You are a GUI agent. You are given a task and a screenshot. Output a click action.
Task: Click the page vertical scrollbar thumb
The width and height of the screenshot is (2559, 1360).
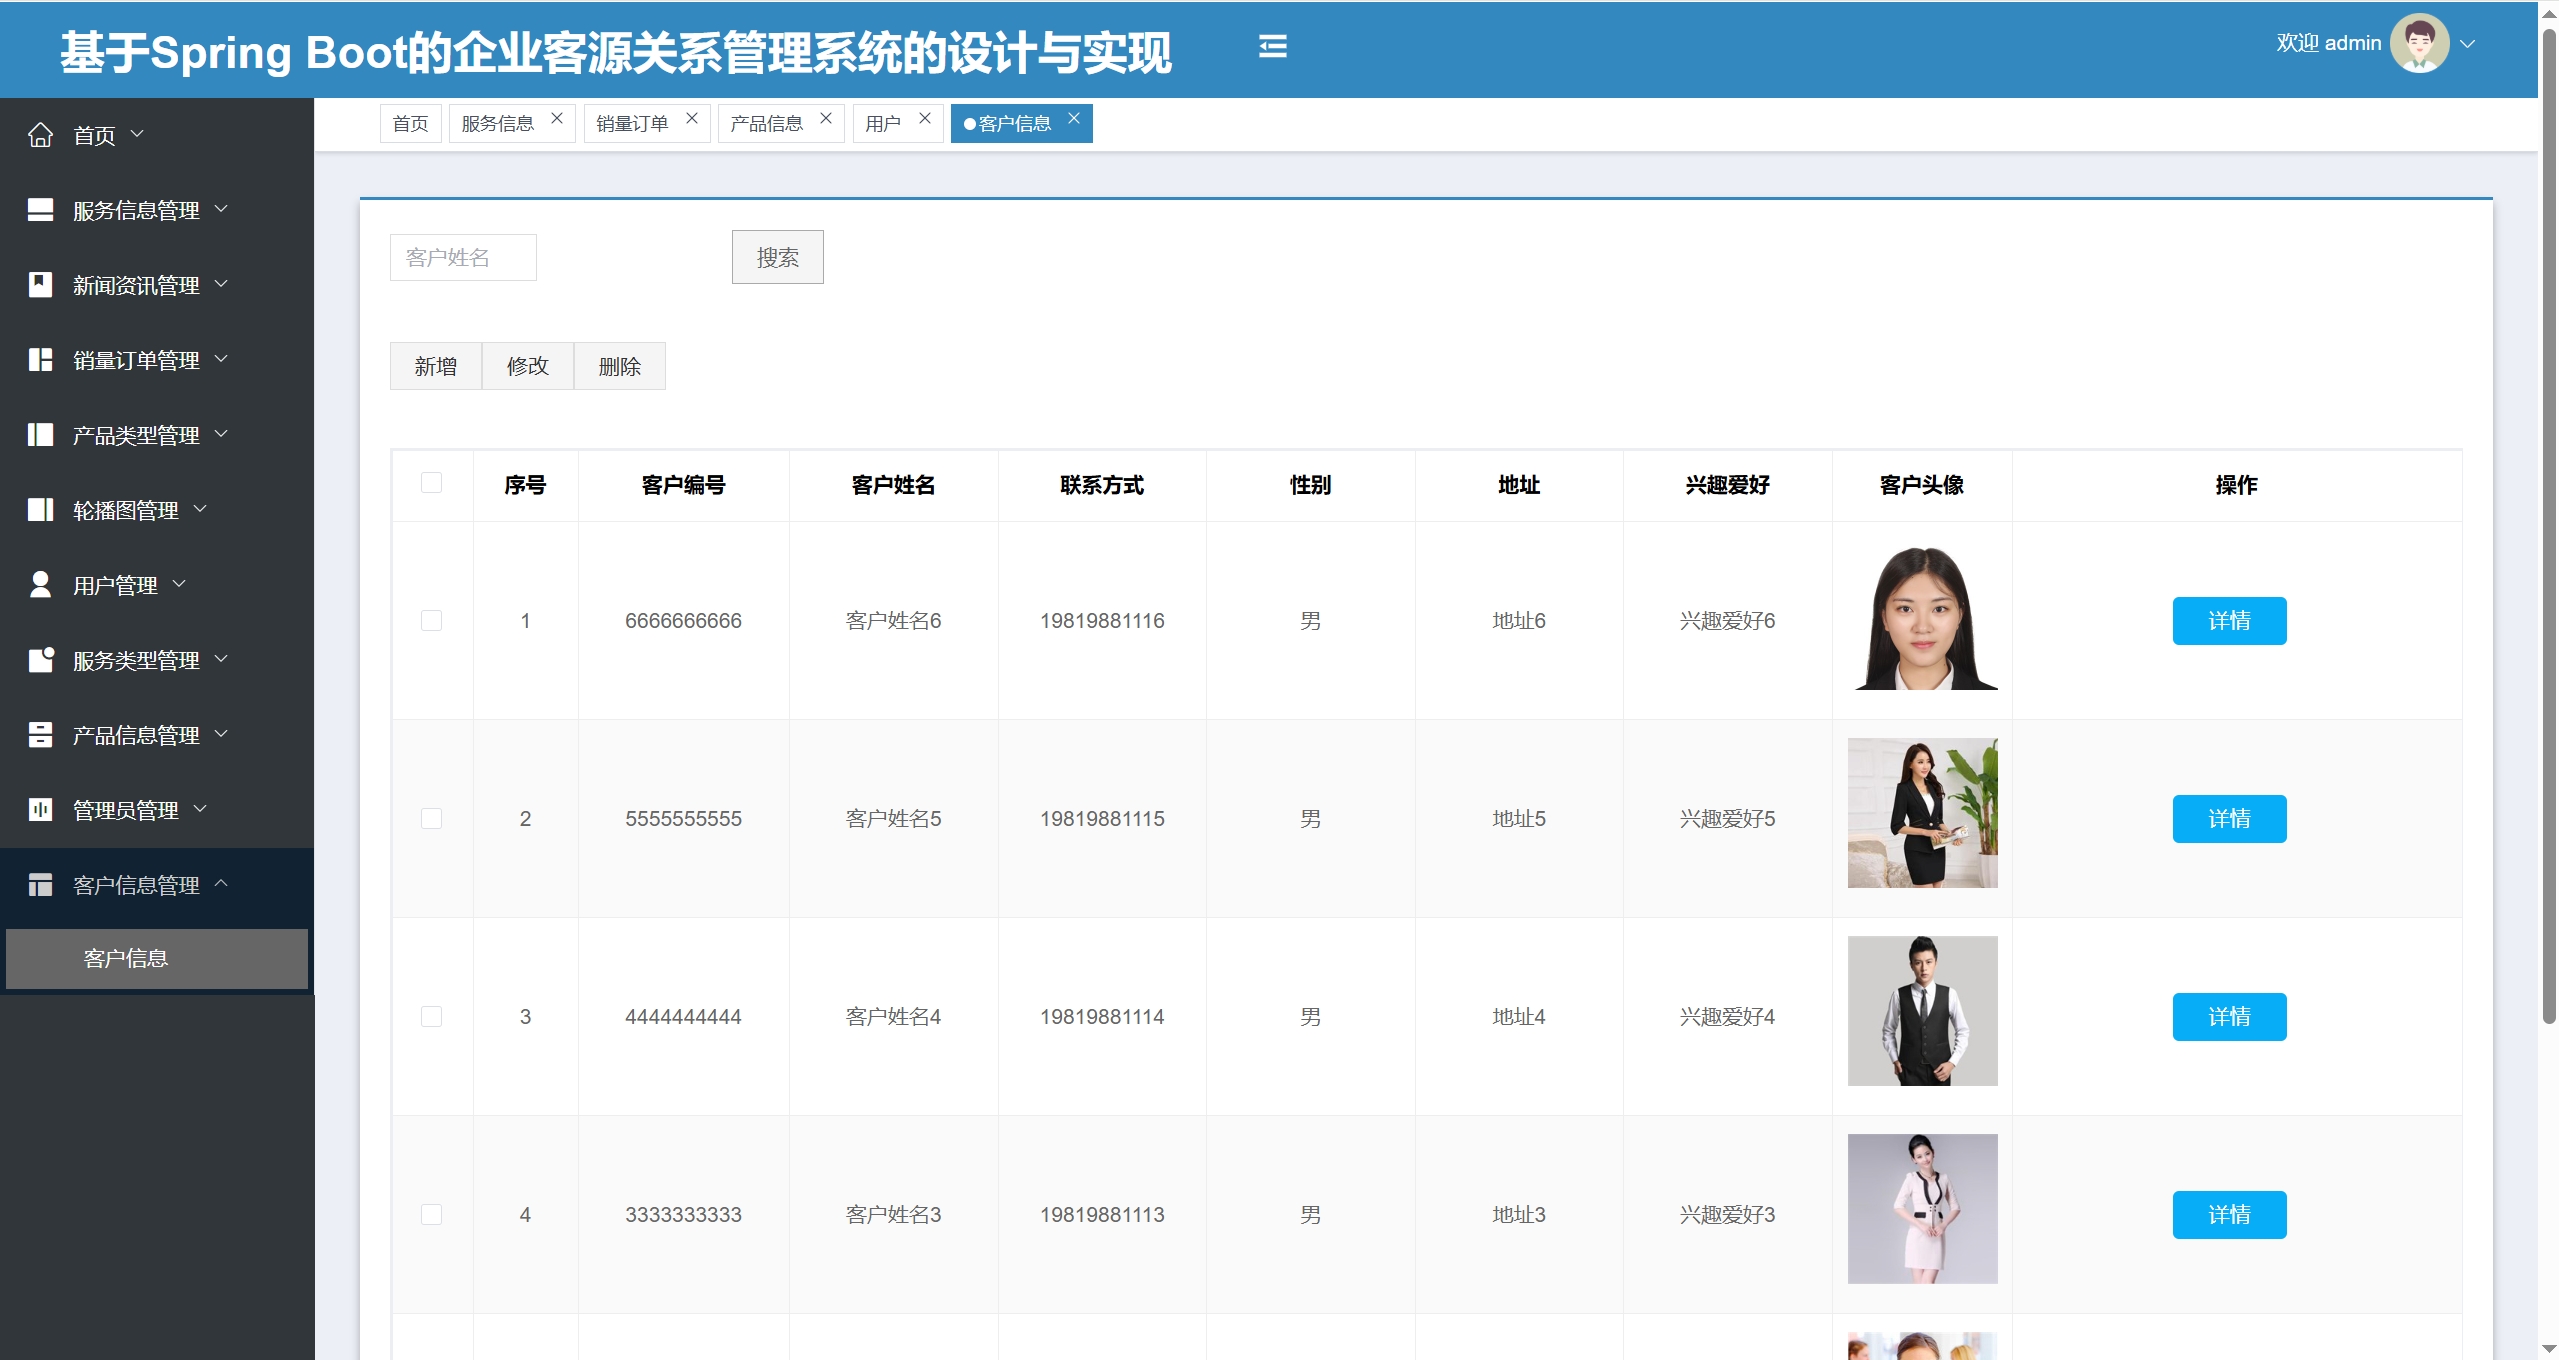2549,525
